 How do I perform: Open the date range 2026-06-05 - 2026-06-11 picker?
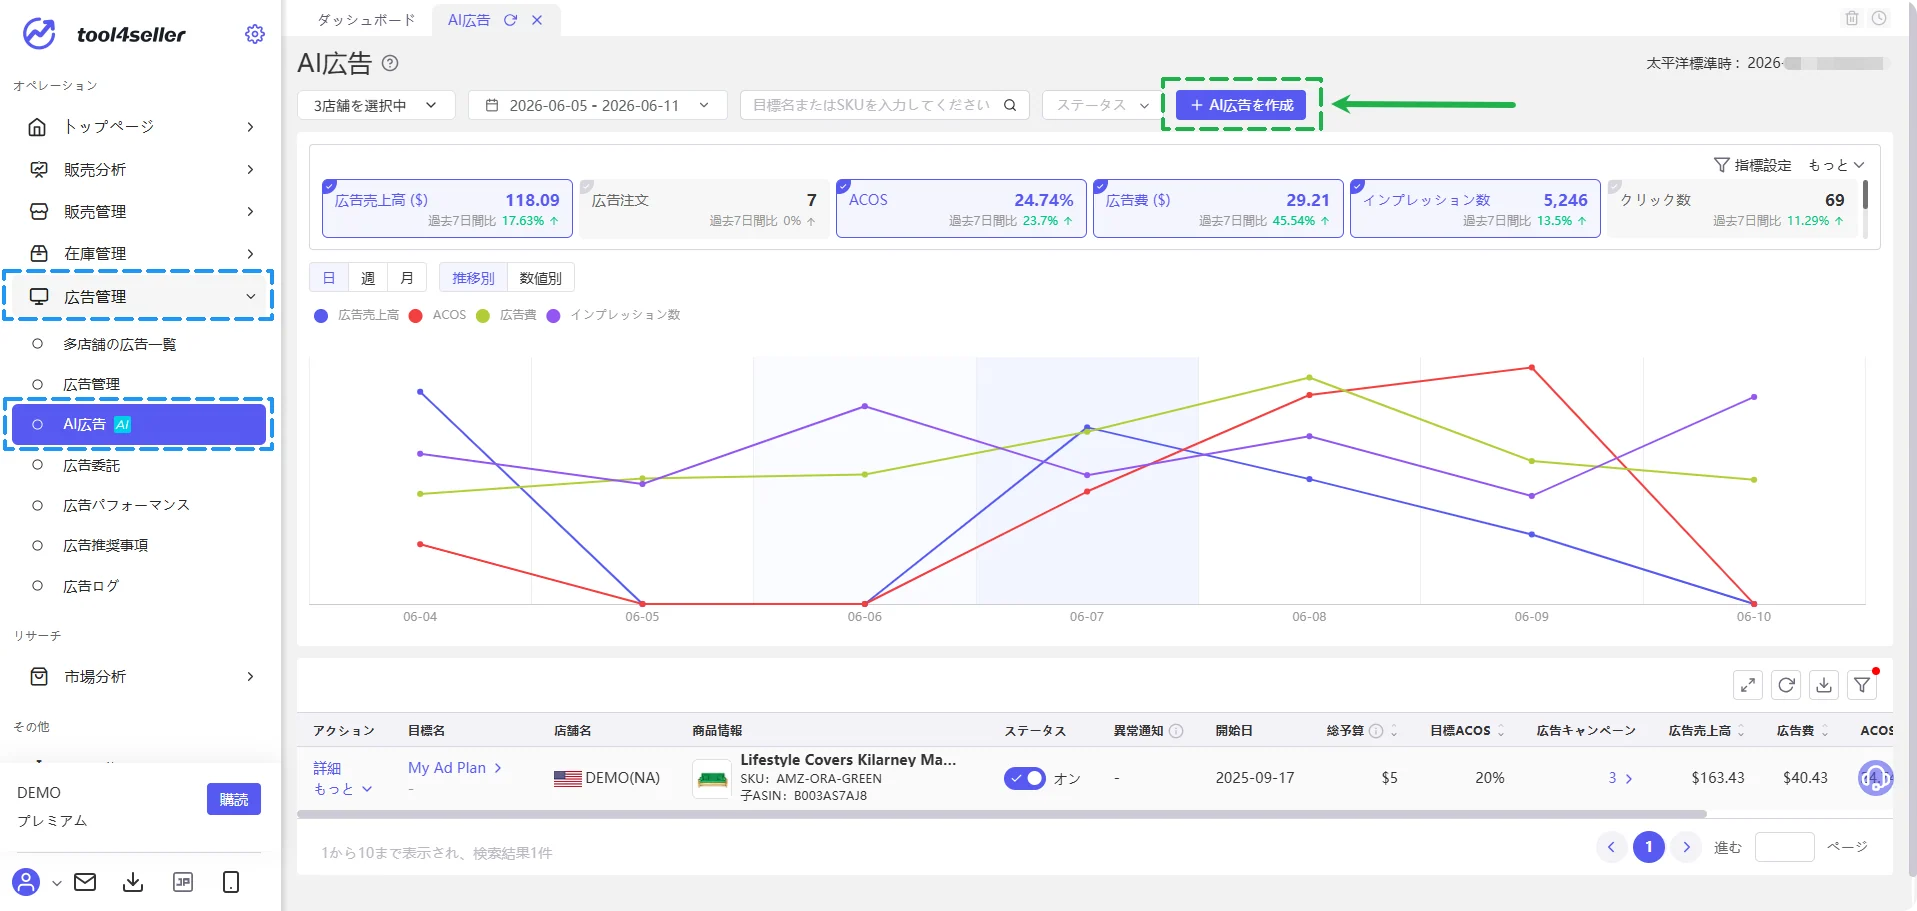[x=597, y=105]
